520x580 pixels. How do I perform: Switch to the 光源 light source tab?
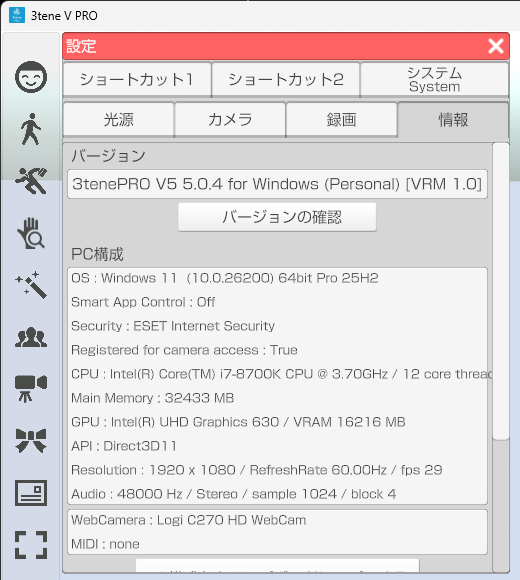[118, 119]
